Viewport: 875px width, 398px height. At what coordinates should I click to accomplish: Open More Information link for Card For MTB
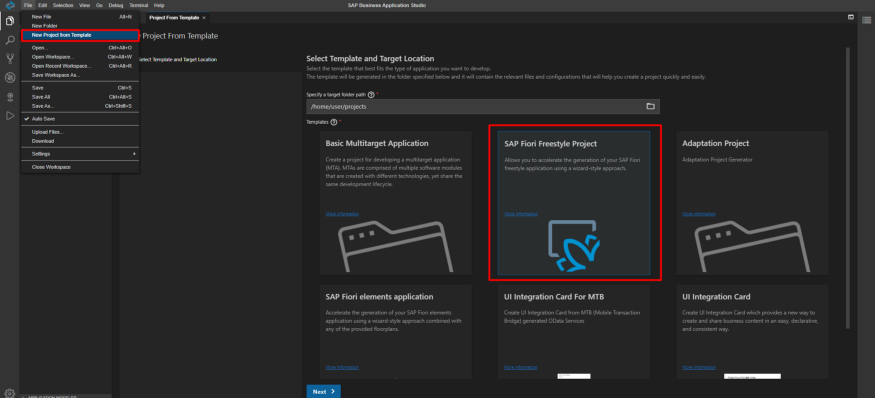coord(521,367)
